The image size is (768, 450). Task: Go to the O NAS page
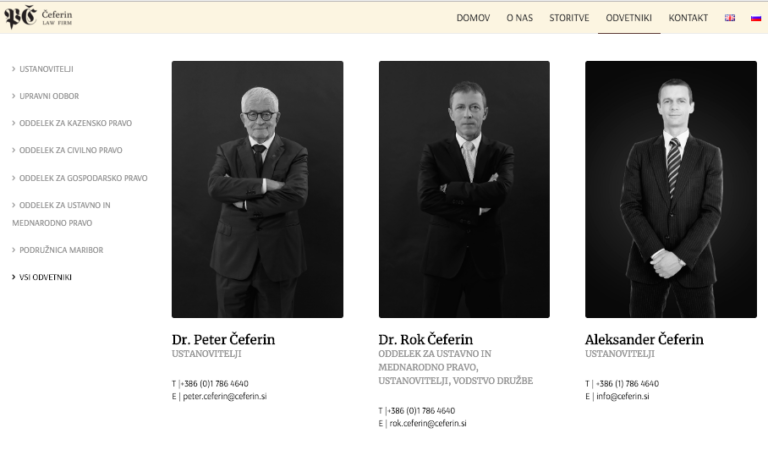[519, 18]
